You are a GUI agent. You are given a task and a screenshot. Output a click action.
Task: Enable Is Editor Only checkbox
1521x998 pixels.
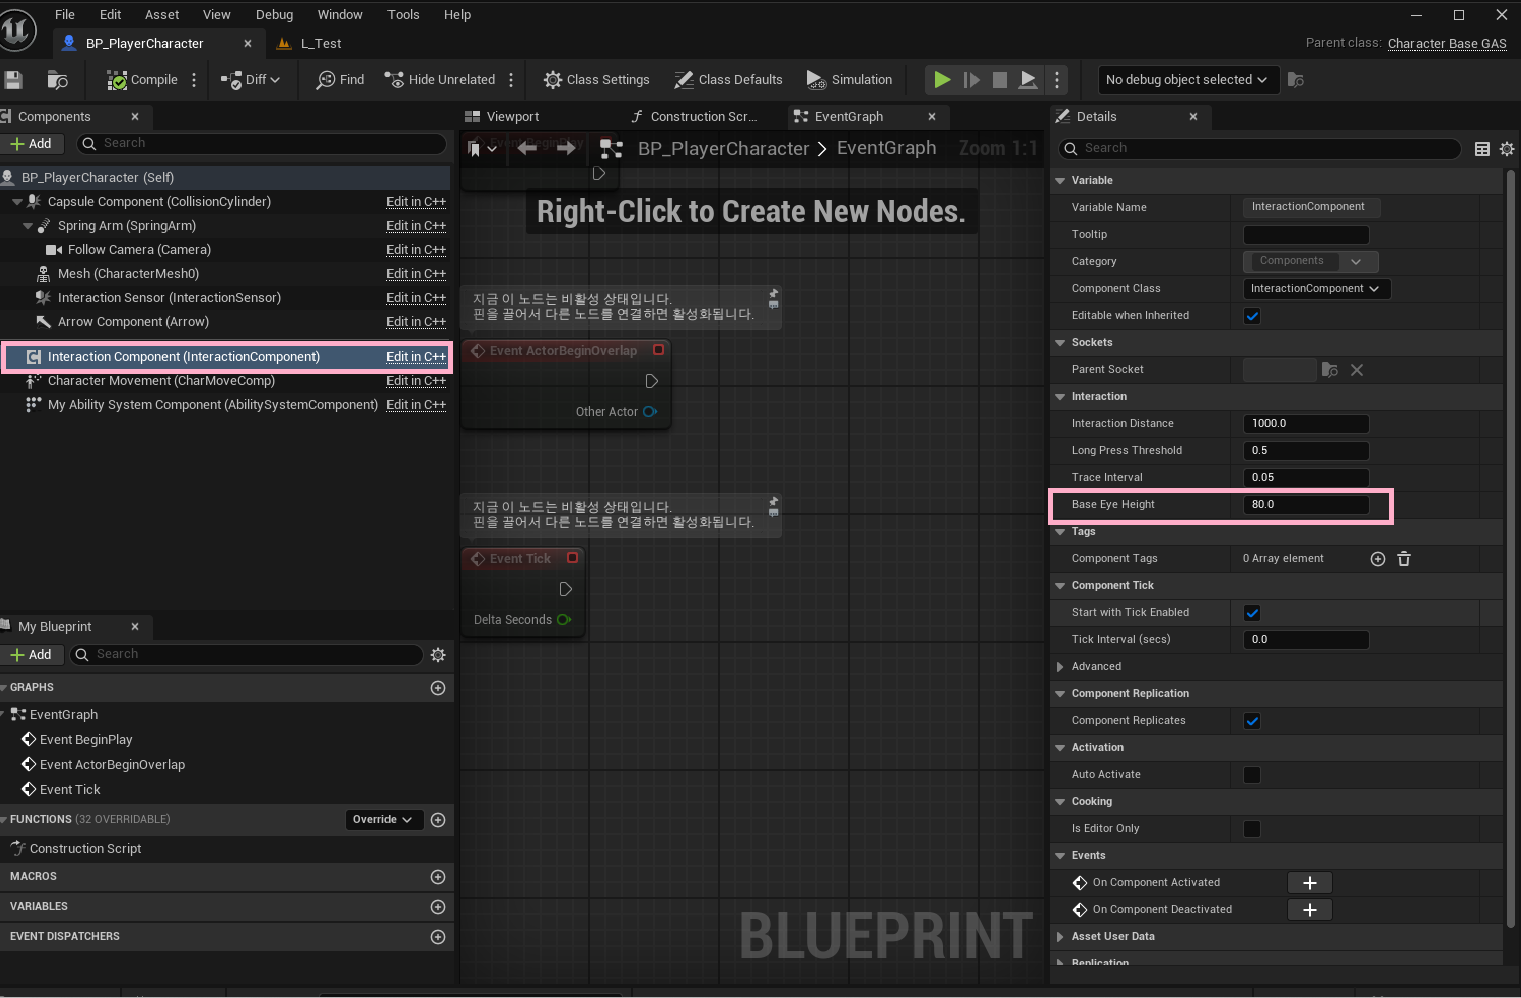(1252, 829)
